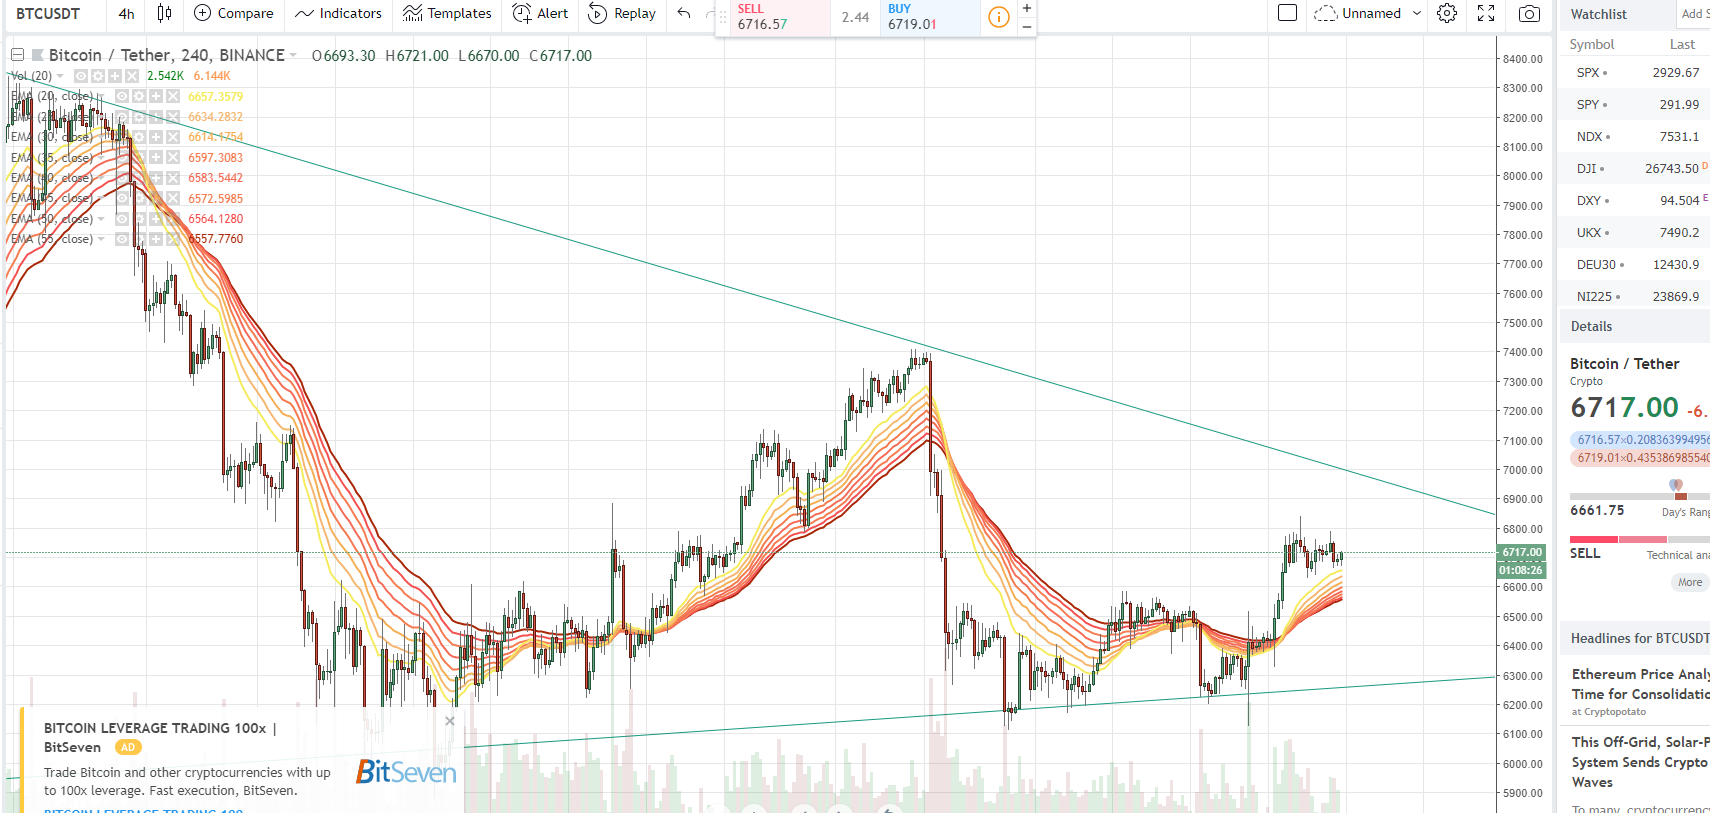Decrease order quantity with minus stepper

point(1027,27)
